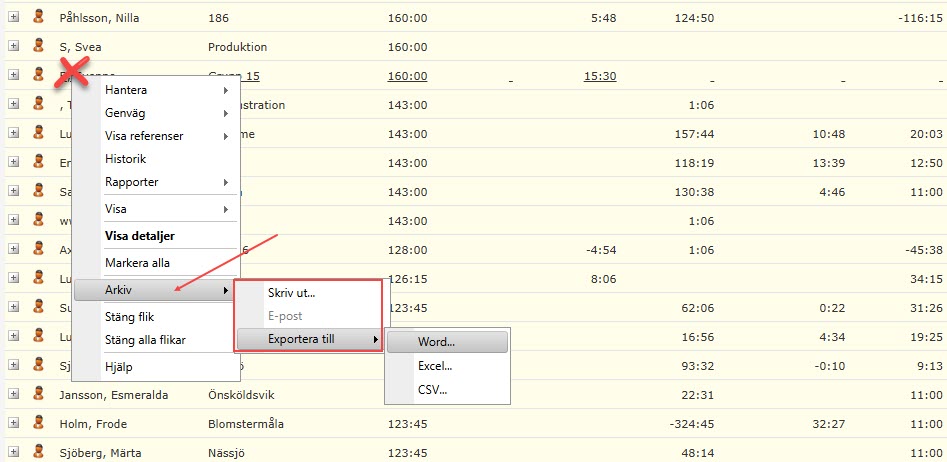
Task: Export to Excel... from the submenu
Action: [435, 366]
